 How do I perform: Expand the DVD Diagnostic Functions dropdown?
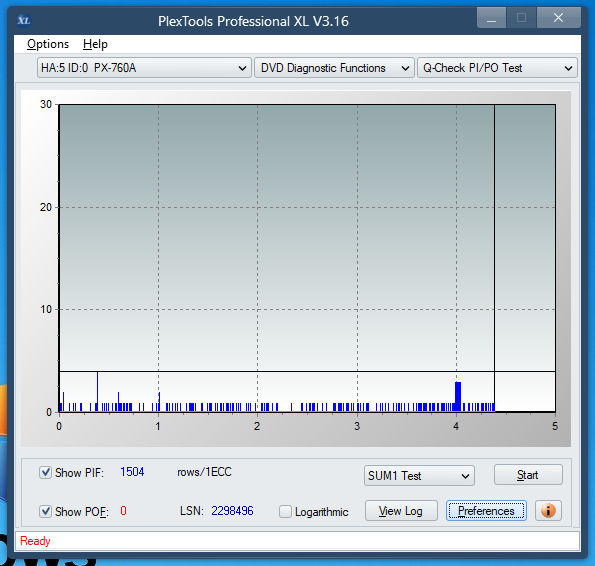[x=334, y=68]
